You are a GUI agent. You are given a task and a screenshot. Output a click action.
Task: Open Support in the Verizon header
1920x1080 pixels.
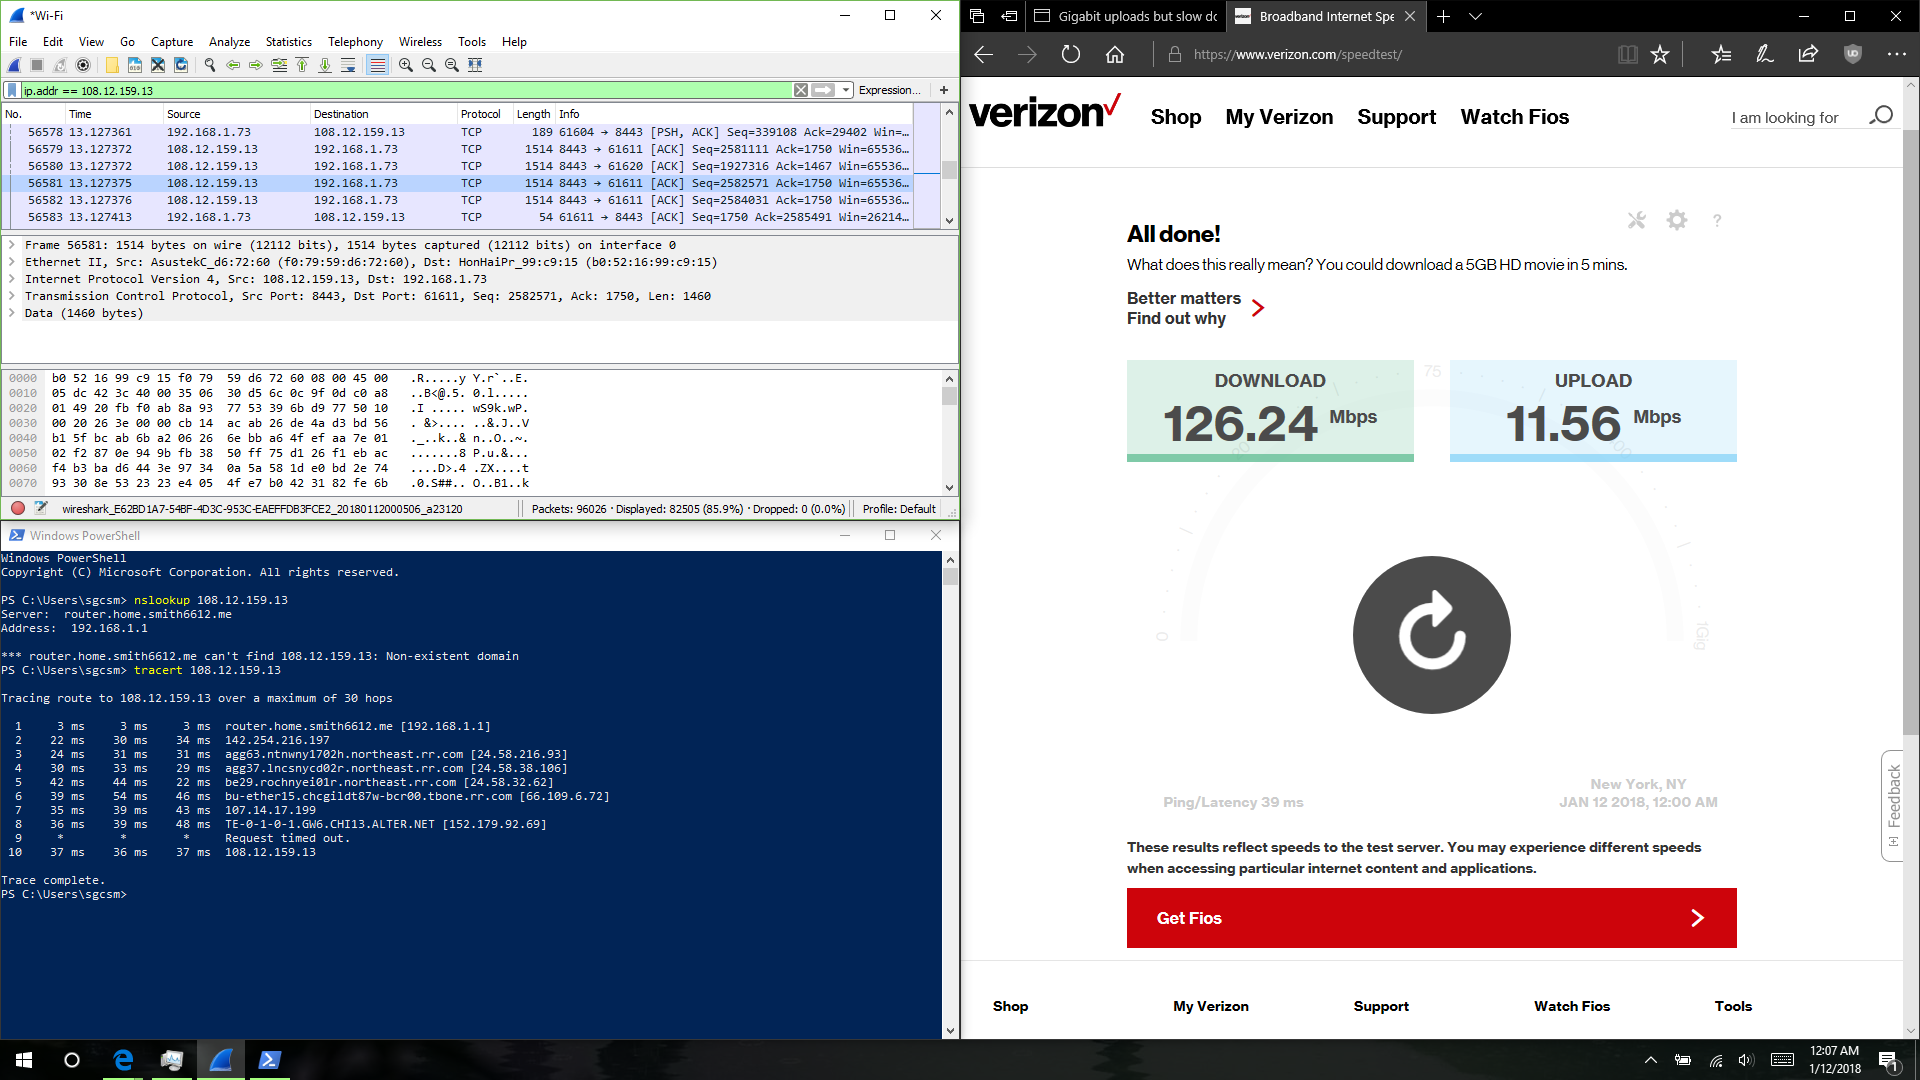[1396, 117]
